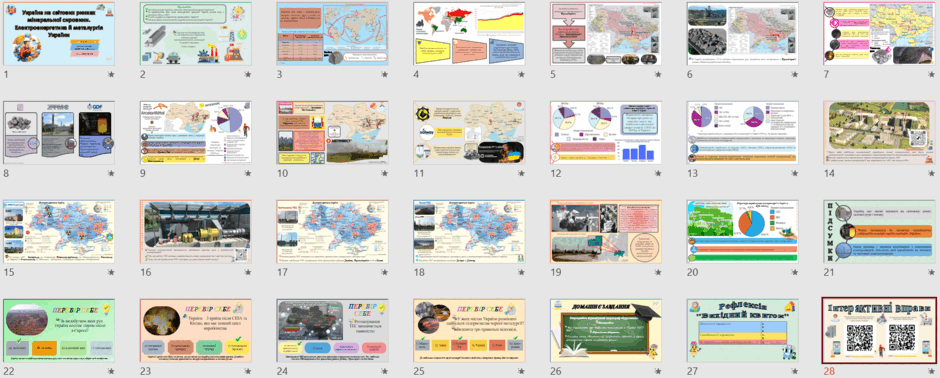Click the animation star icon under slide 1

click(x=111, y=74)
